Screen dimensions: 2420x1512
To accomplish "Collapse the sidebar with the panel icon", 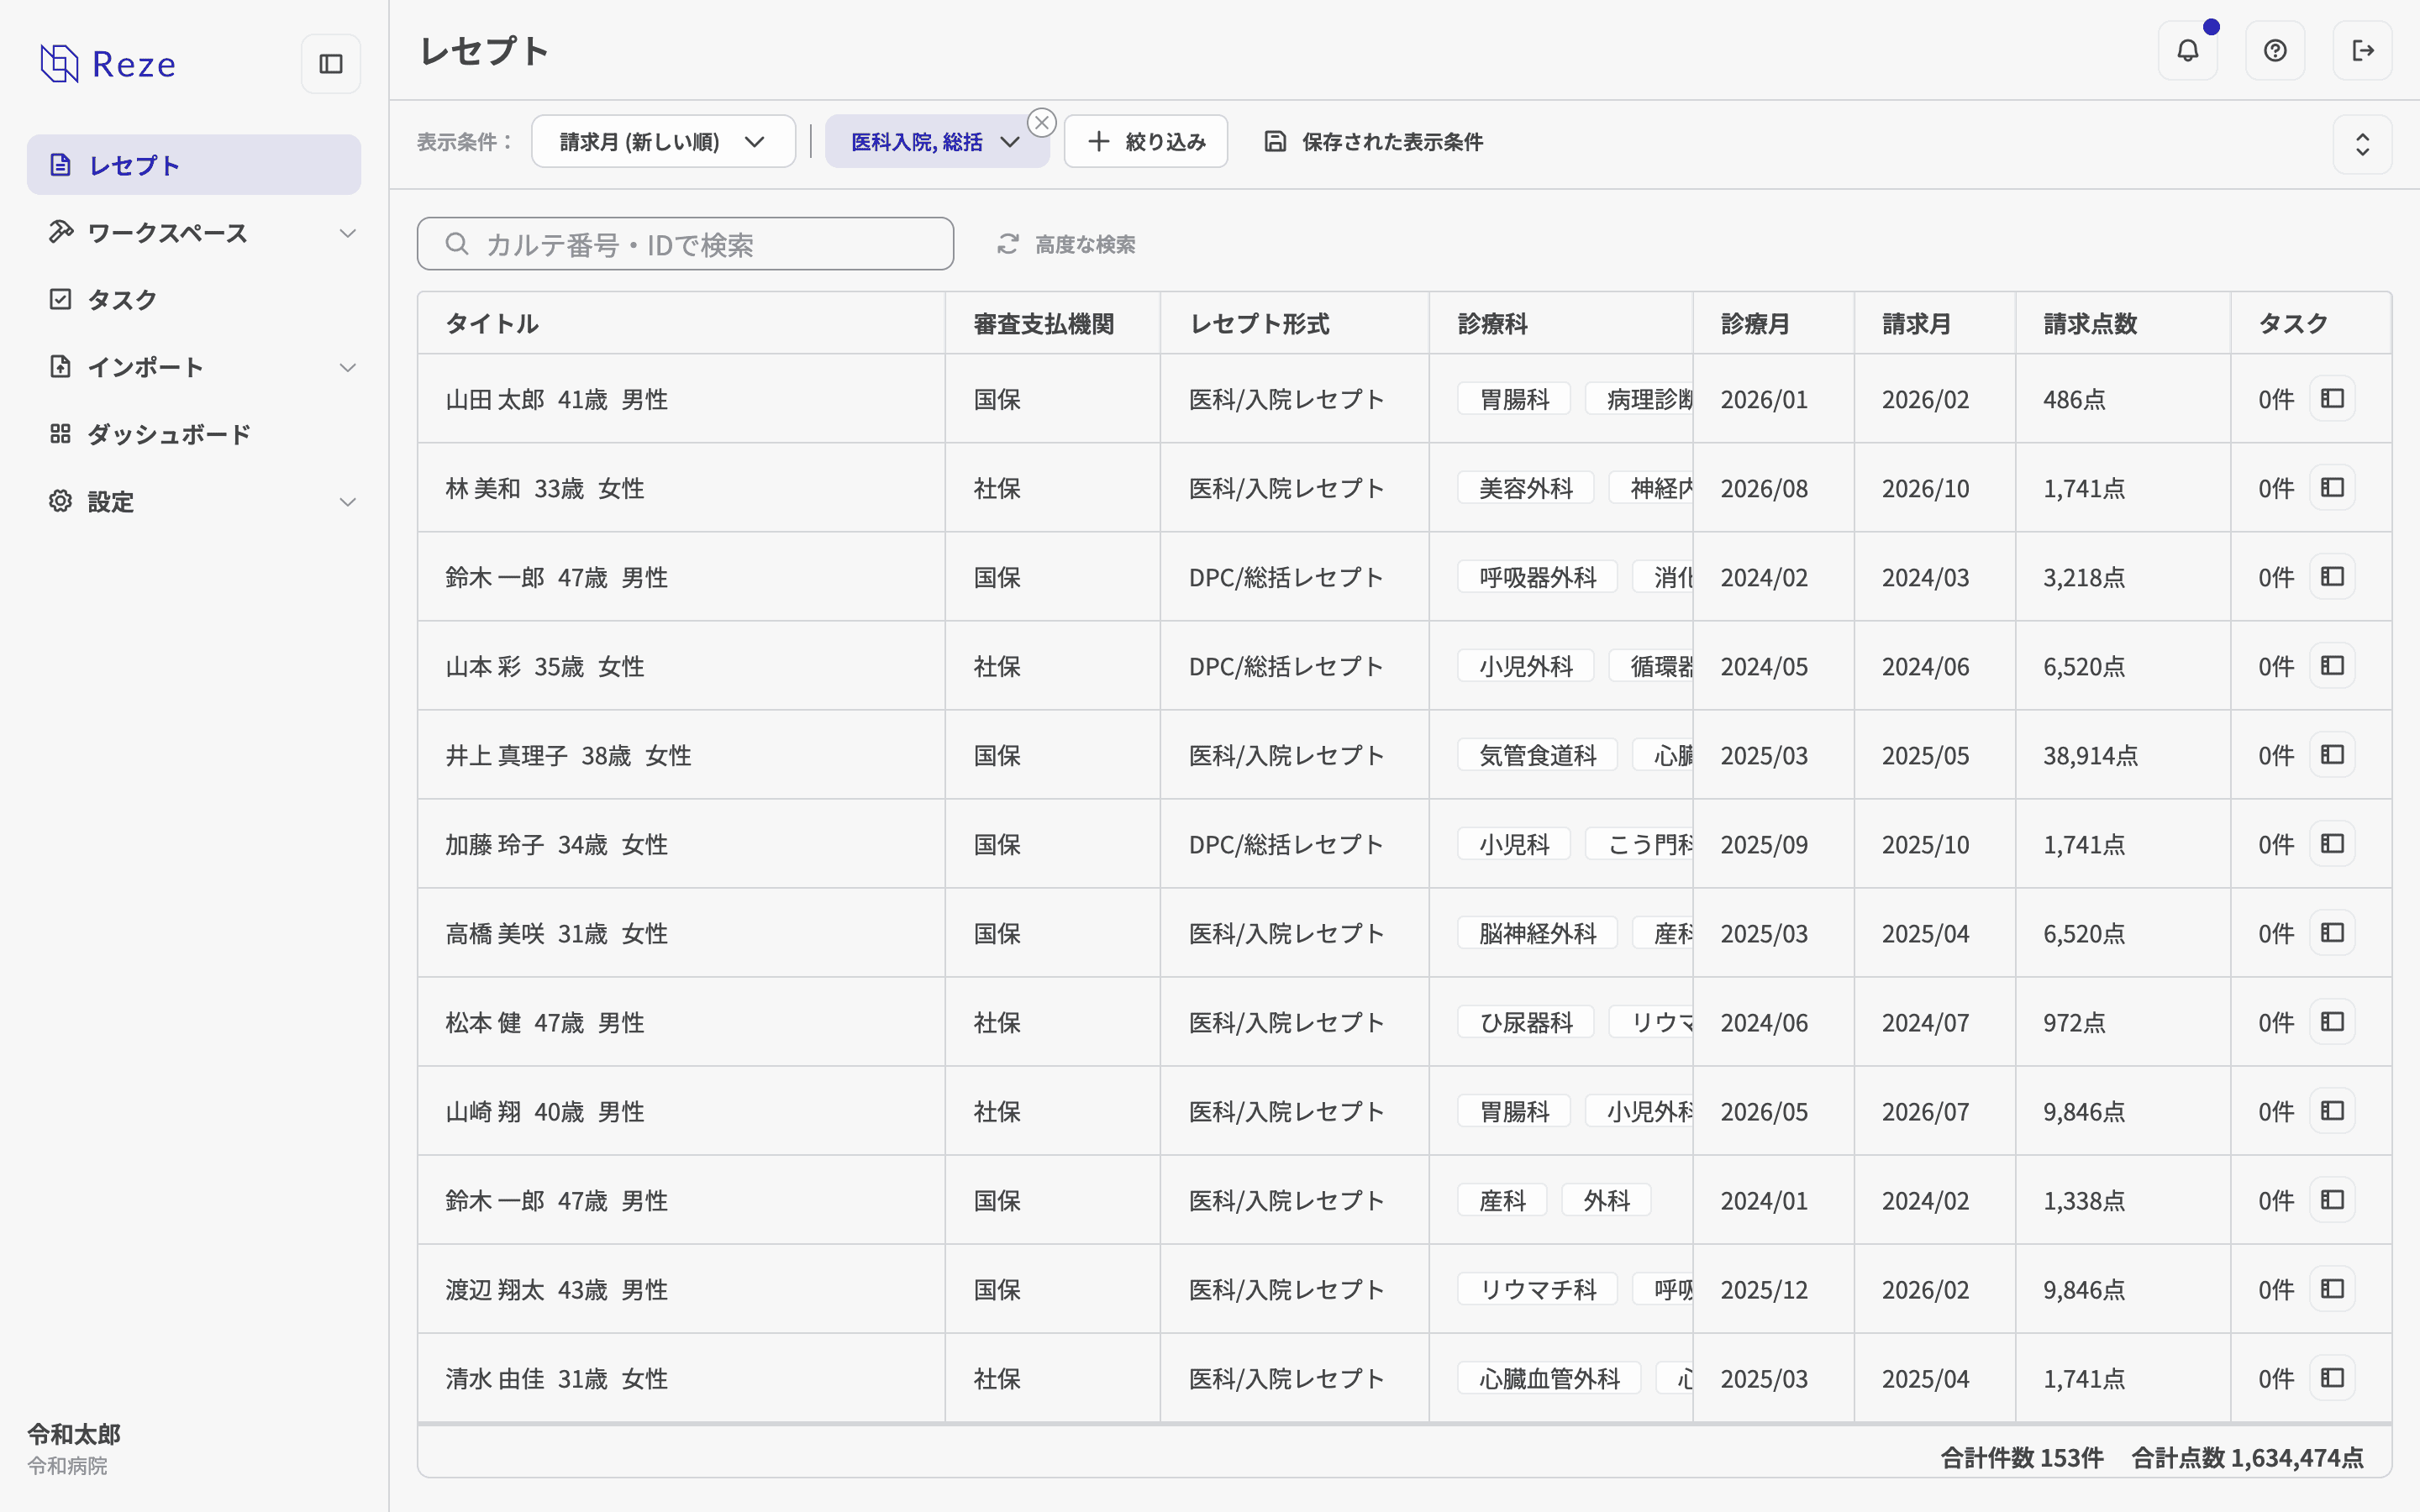I will (331, 64).
